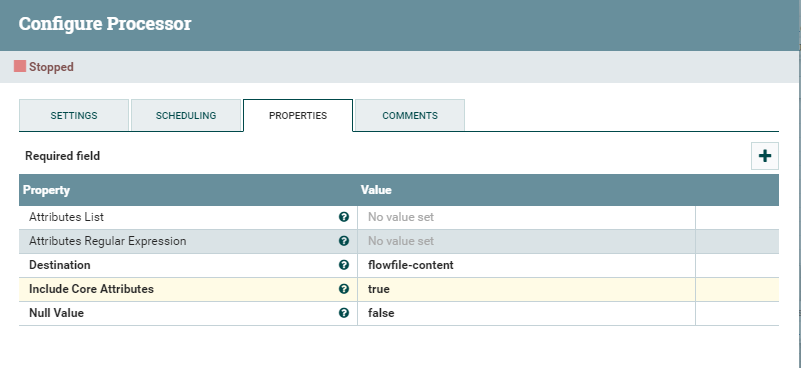Select the Include Core Attributes property name
This screenshot has height=368, width=801.
91,289
